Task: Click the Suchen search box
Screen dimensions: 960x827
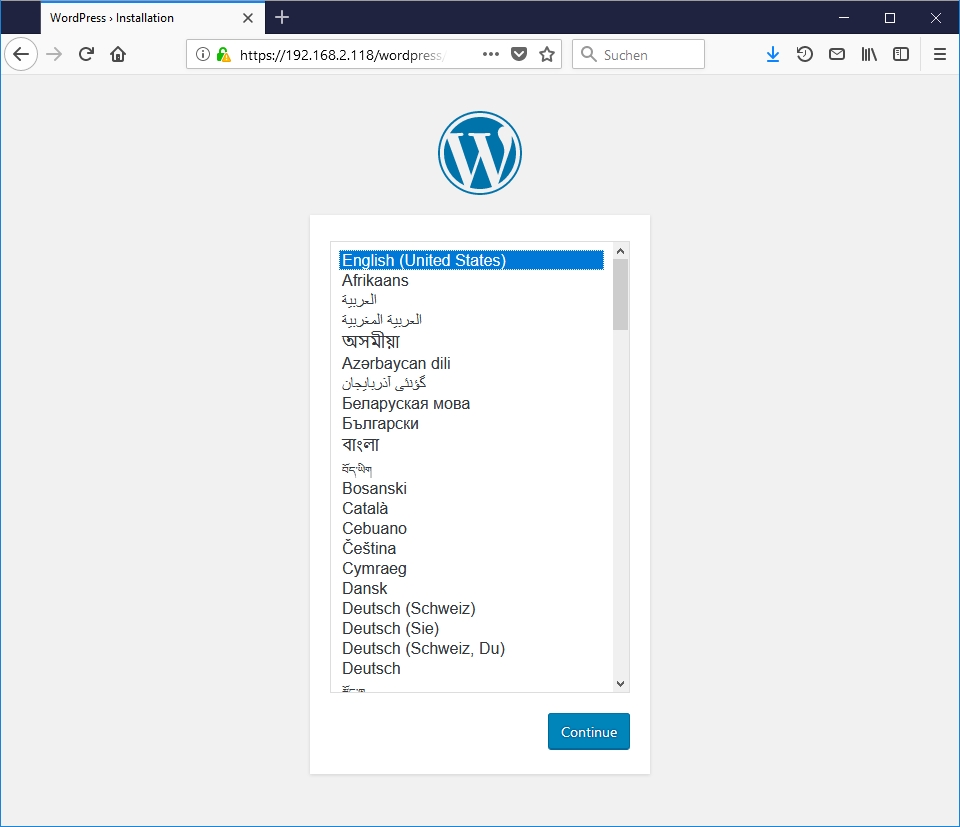Action: pos(639,54)
